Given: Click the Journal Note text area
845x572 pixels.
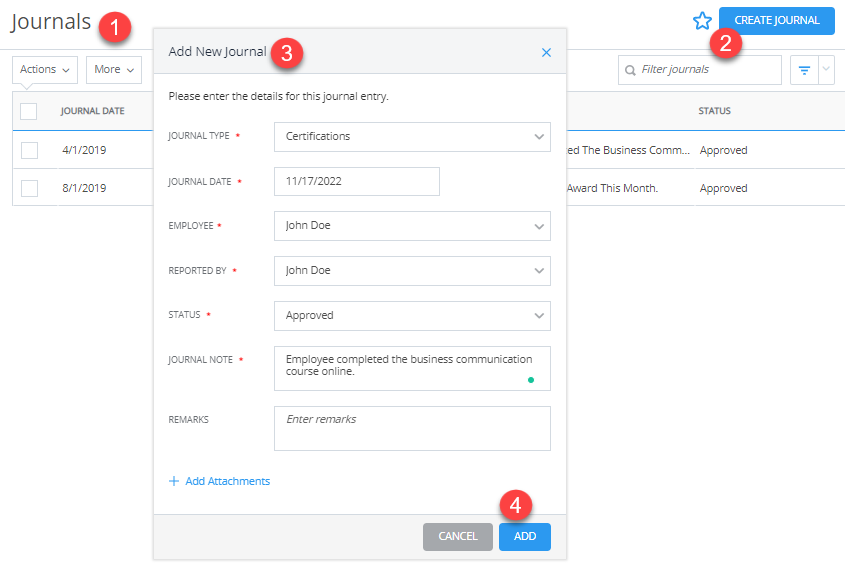Looking at the screenshot, I should point(412,368).
